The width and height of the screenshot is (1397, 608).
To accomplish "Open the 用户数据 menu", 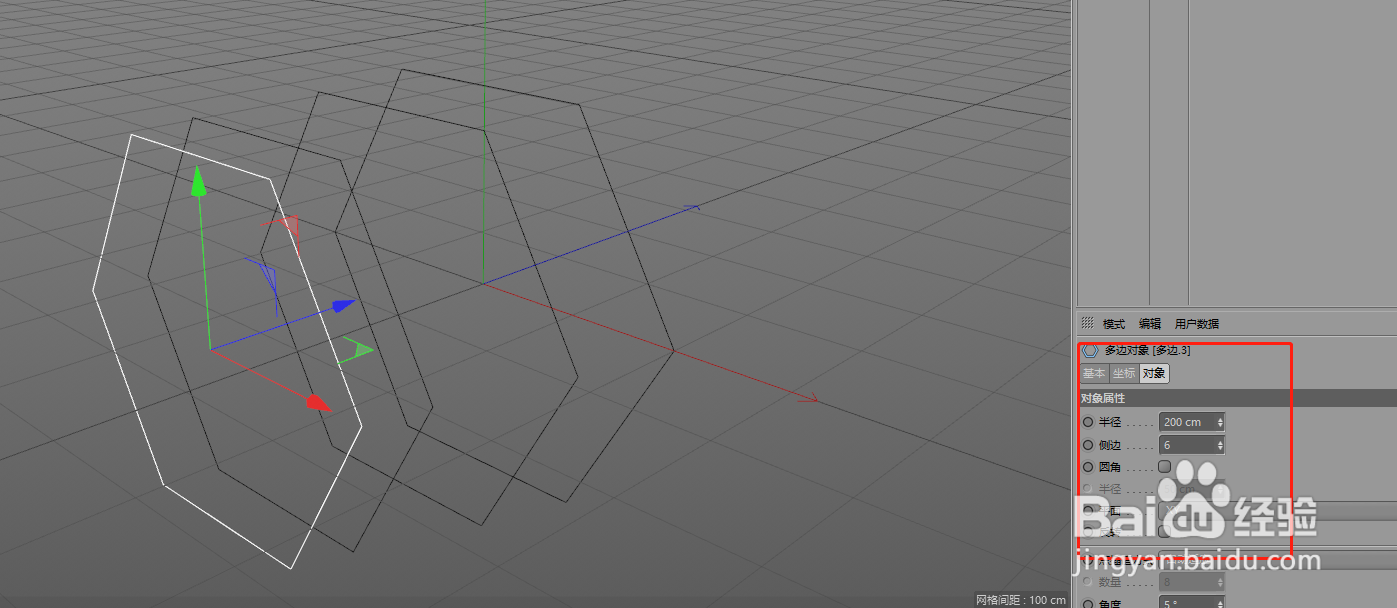I will [1197, 324].
